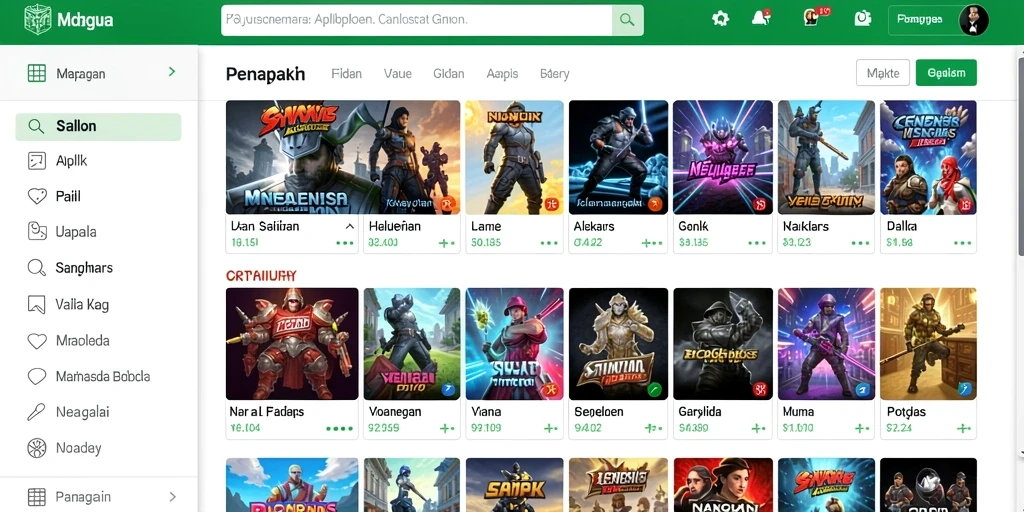Screen dimensions: 1024x512
Task: Open Nar al Fadaps more options dots
Action: tap(340, 429)
